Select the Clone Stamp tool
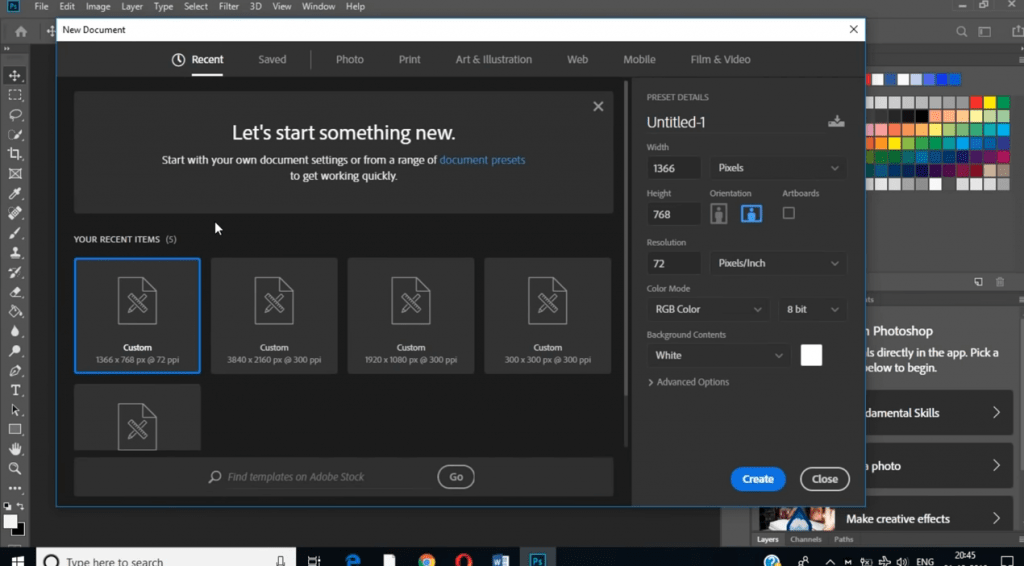The width and height of the screenshot is (1024, 566). [15, 253]
